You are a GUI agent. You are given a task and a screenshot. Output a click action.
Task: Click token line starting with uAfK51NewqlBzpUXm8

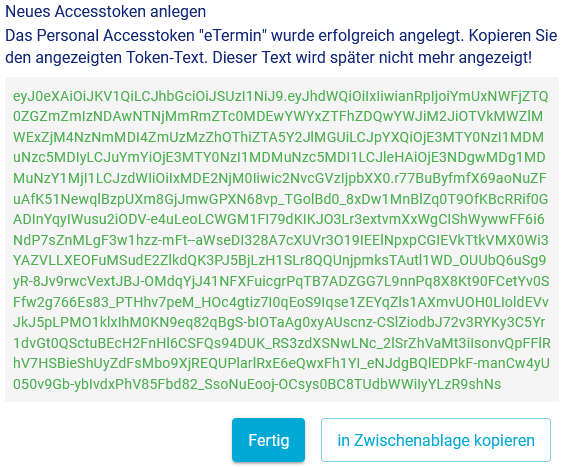[x=281, y=199]
